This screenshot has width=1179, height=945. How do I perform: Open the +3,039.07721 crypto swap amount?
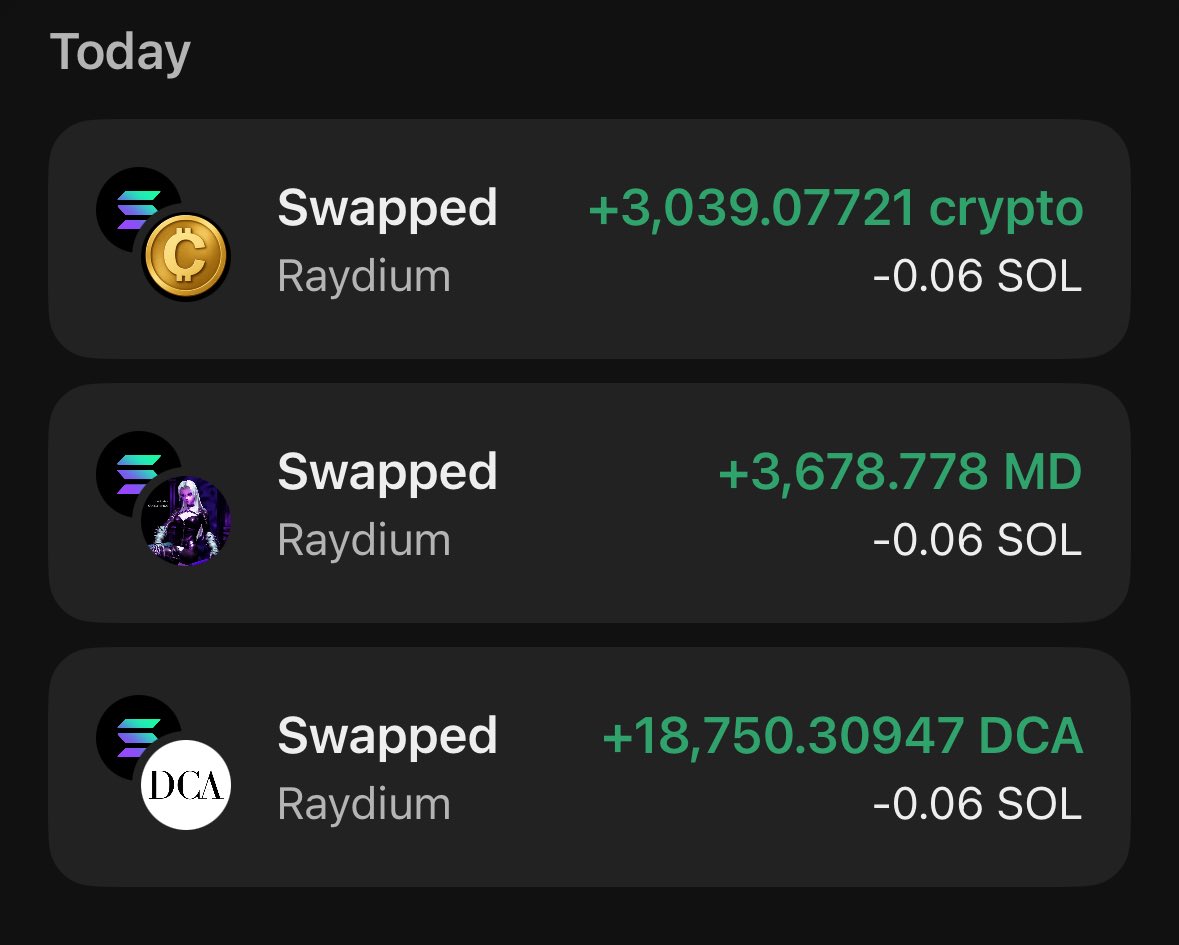835,209
